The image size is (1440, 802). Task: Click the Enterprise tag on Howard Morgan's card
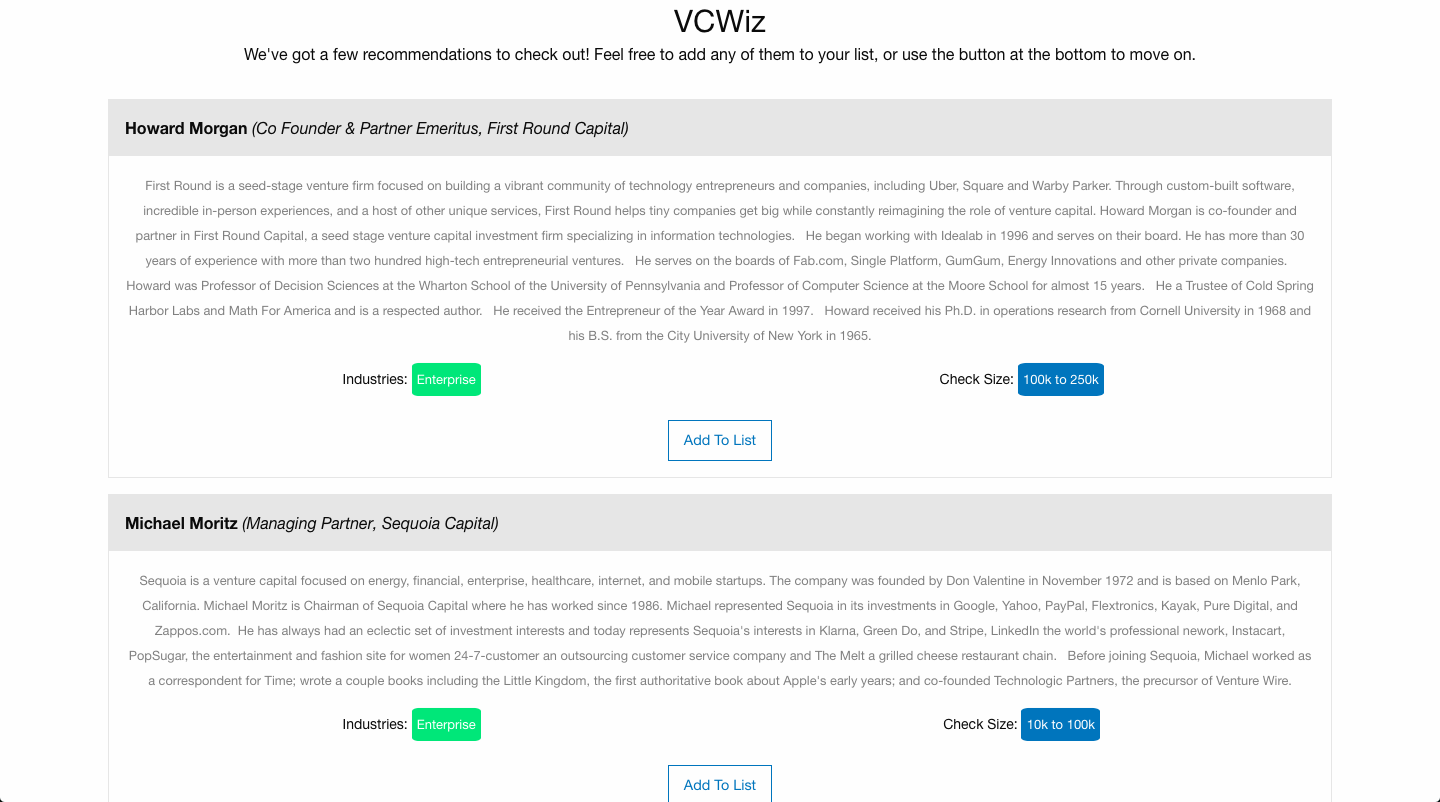point(446,380)
